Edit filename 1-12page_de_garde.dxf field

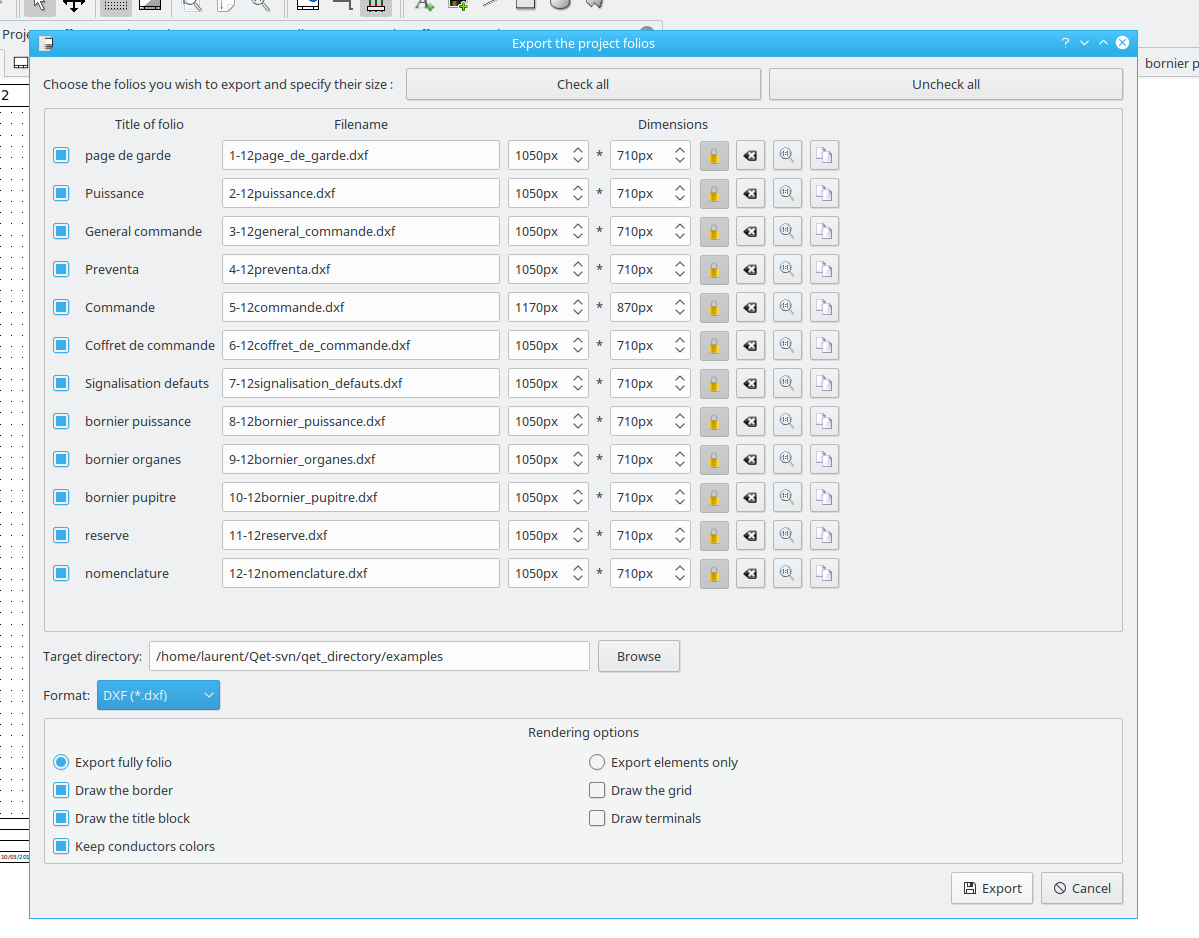tap(361, 155)
